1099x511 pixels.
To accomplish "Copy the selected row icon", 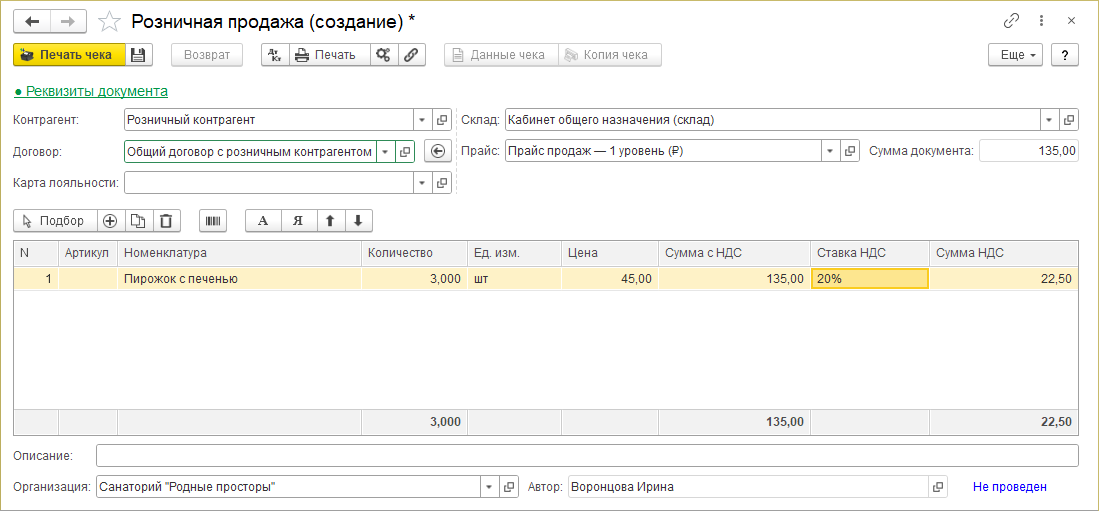I will pos(138,221).
